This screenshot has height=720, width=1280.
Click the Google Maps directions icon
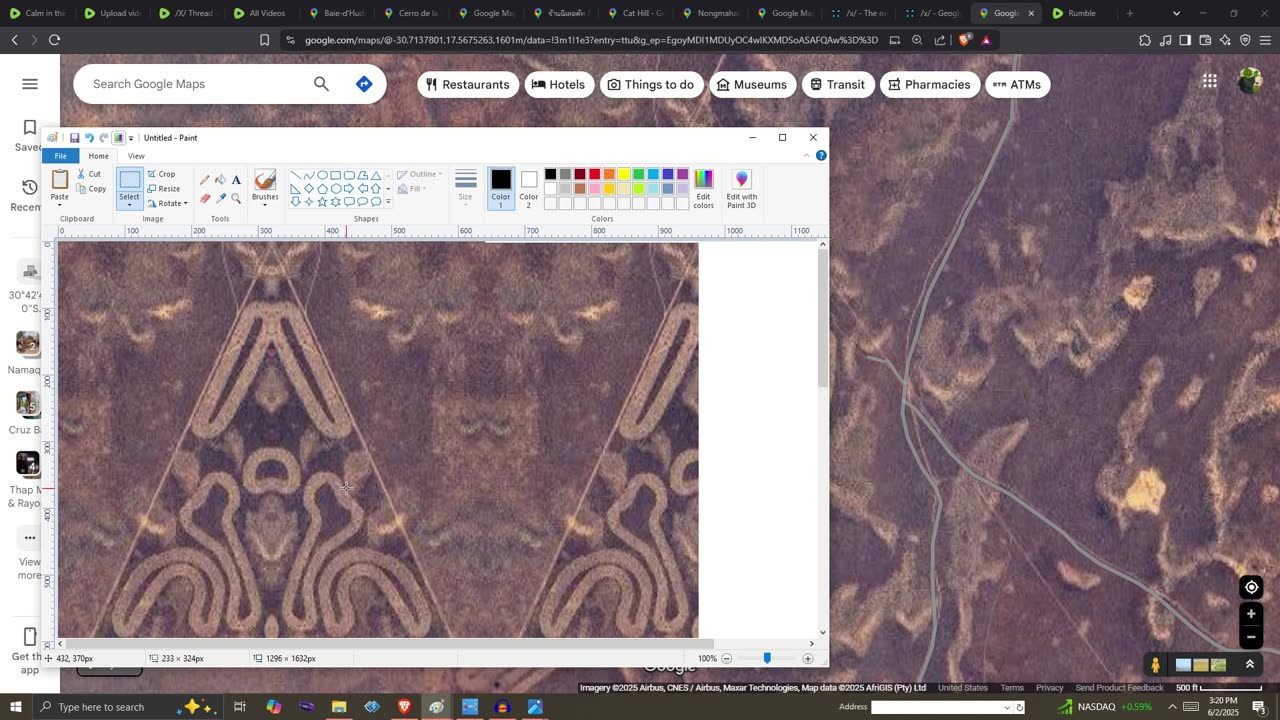pos(364,84)
